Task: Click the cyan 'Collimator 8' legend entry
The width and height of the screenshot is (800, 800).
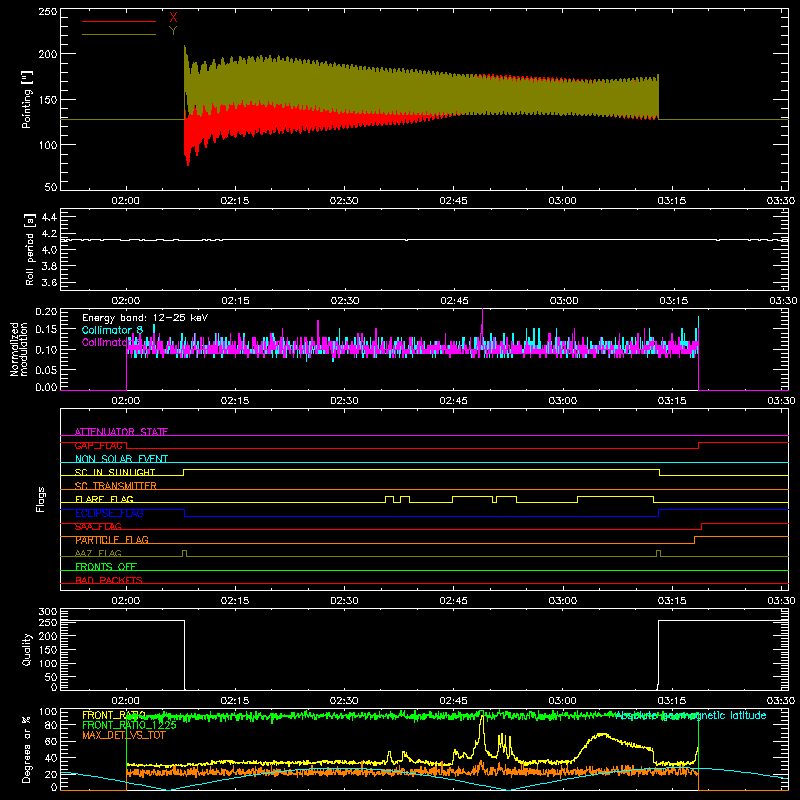Action: (x=112, y=330)
